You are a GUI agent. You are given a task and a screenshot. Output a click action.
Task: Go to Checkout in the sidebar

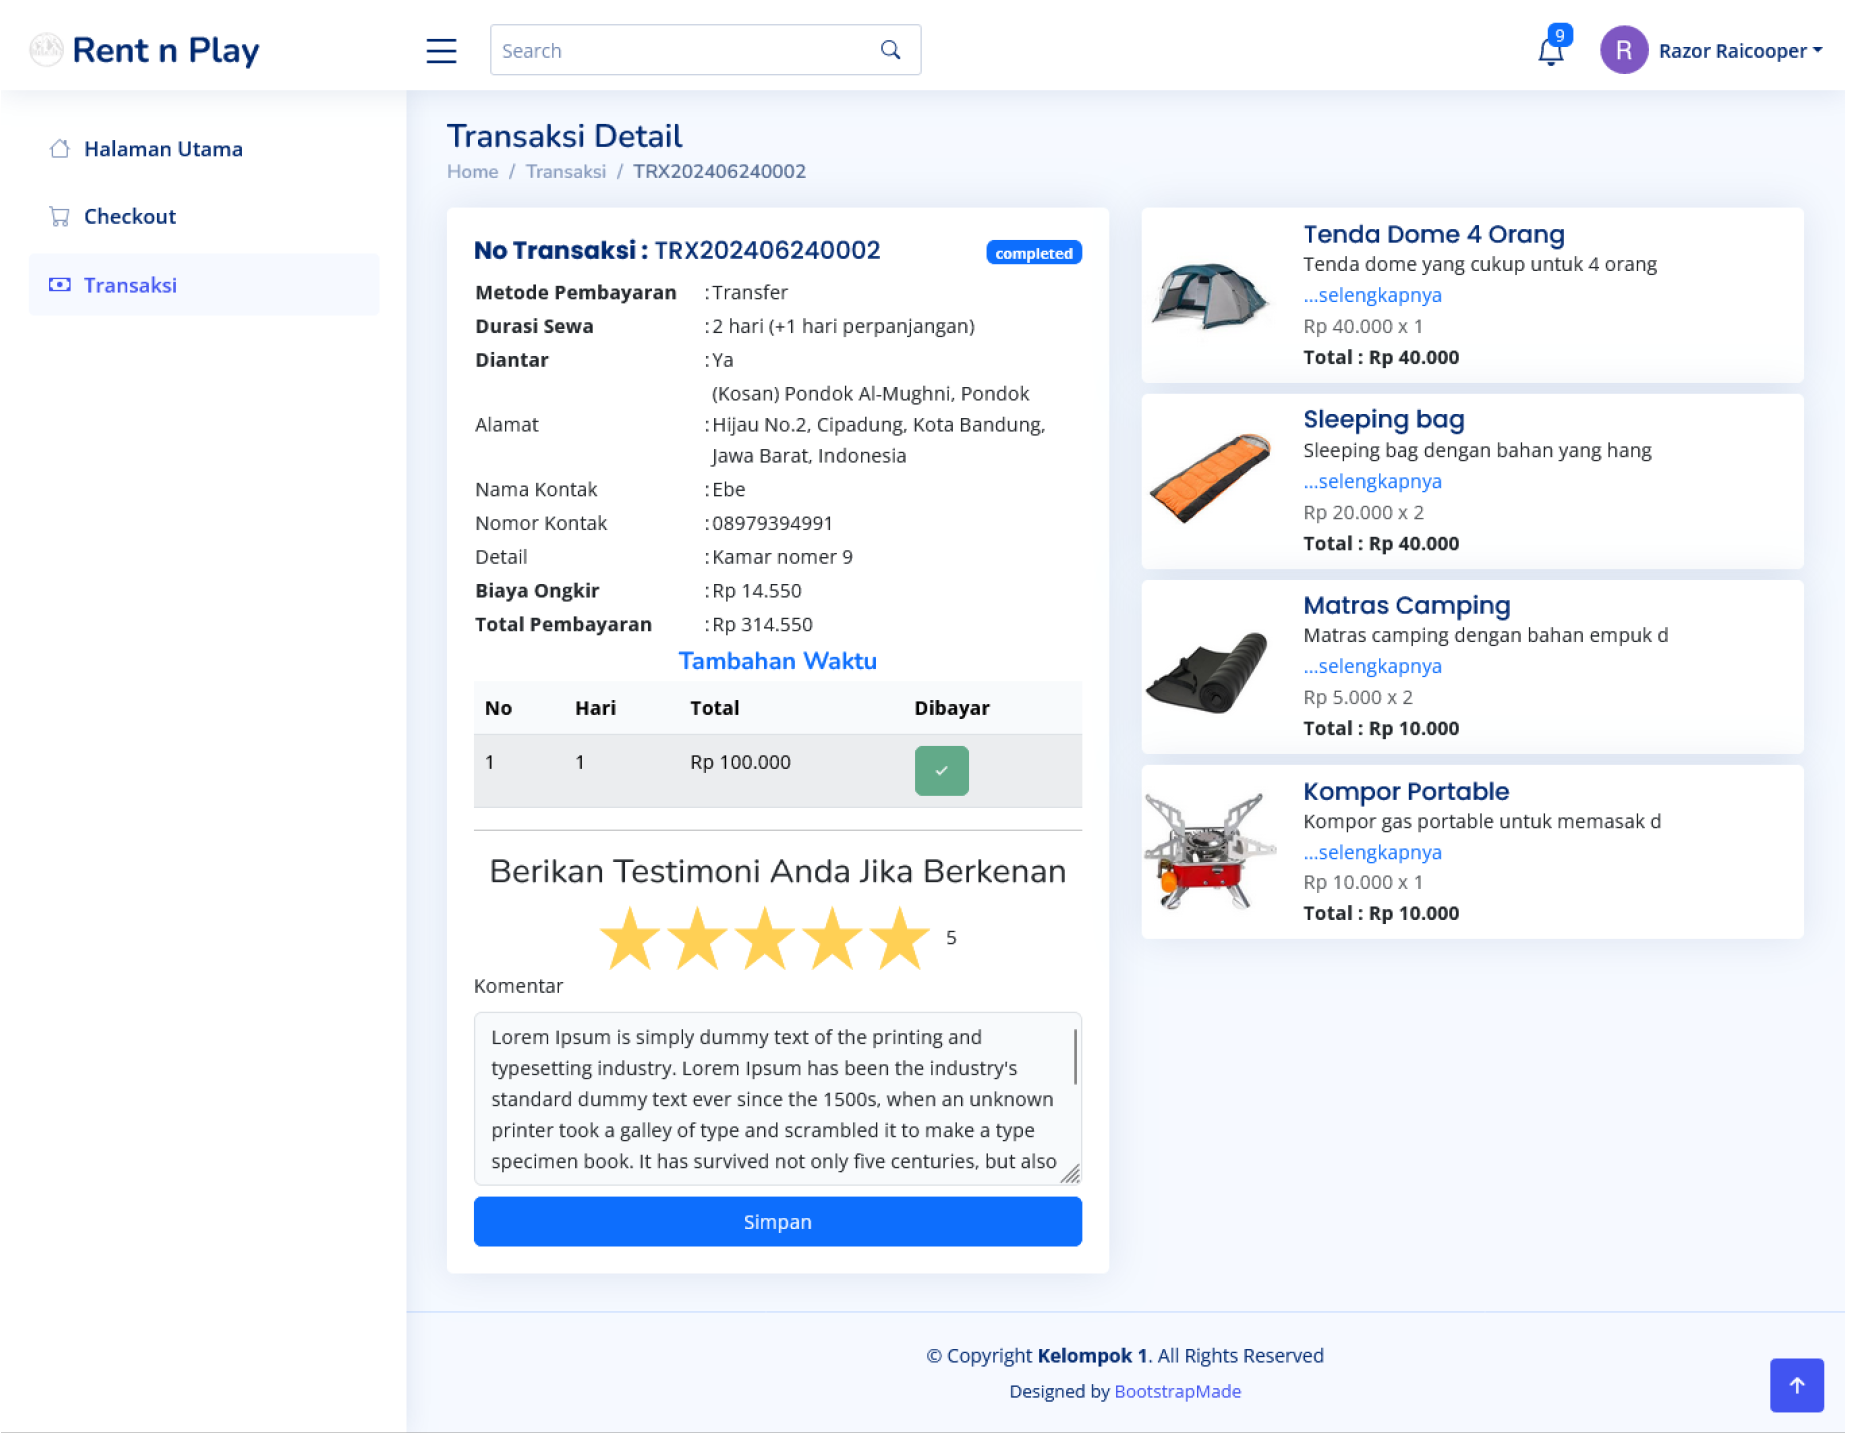130,217
